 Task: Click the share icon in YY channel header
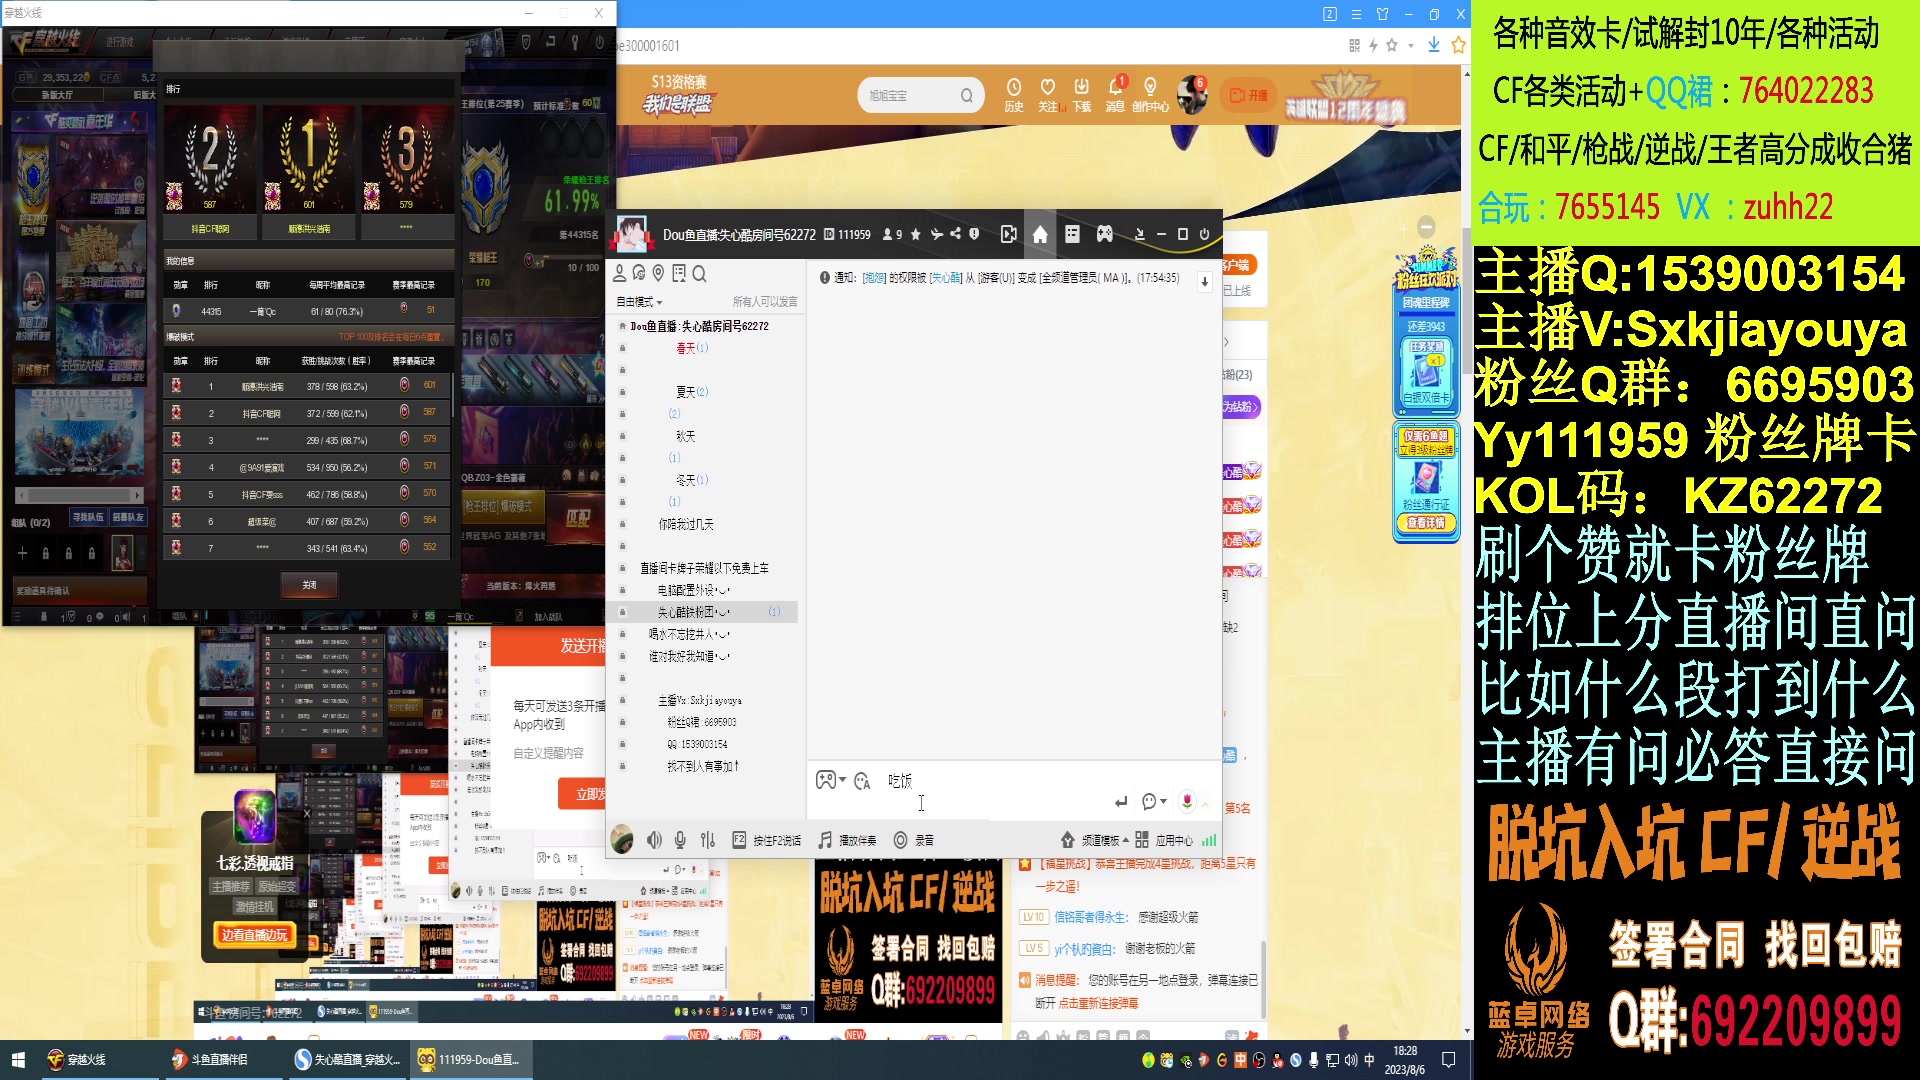click(x=955, y=234)
